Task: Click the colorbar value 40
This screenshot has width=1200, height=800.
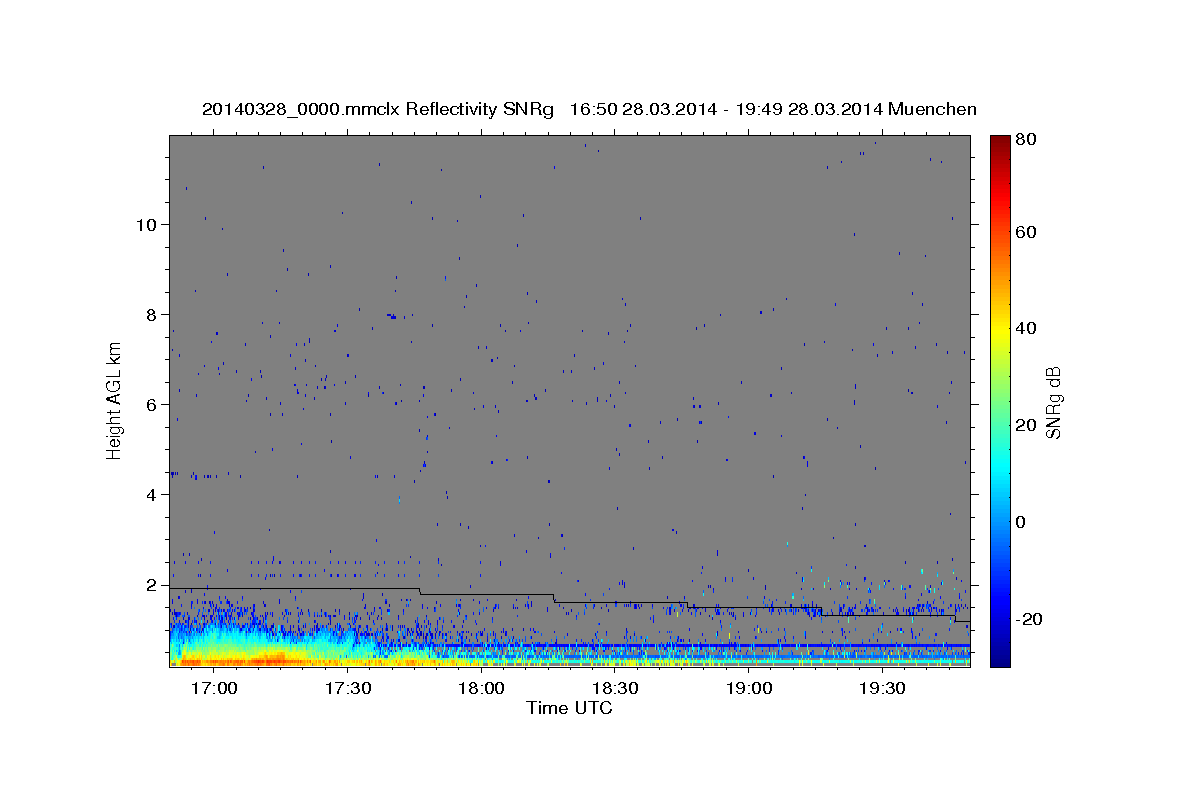Action: click(1026, 328)
